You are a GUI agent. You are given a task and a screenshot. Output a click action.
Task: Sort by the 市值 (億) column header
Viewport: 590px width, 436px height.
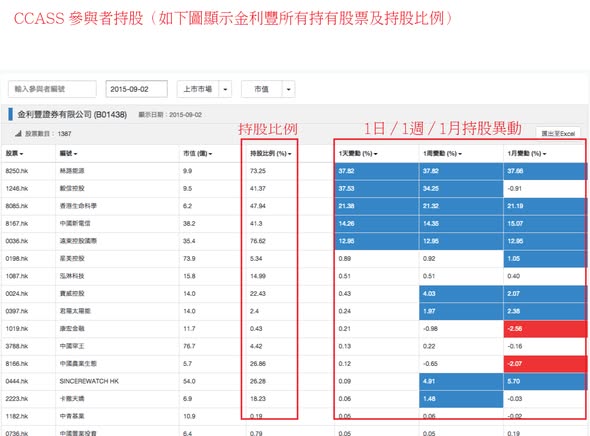point(198,153)
